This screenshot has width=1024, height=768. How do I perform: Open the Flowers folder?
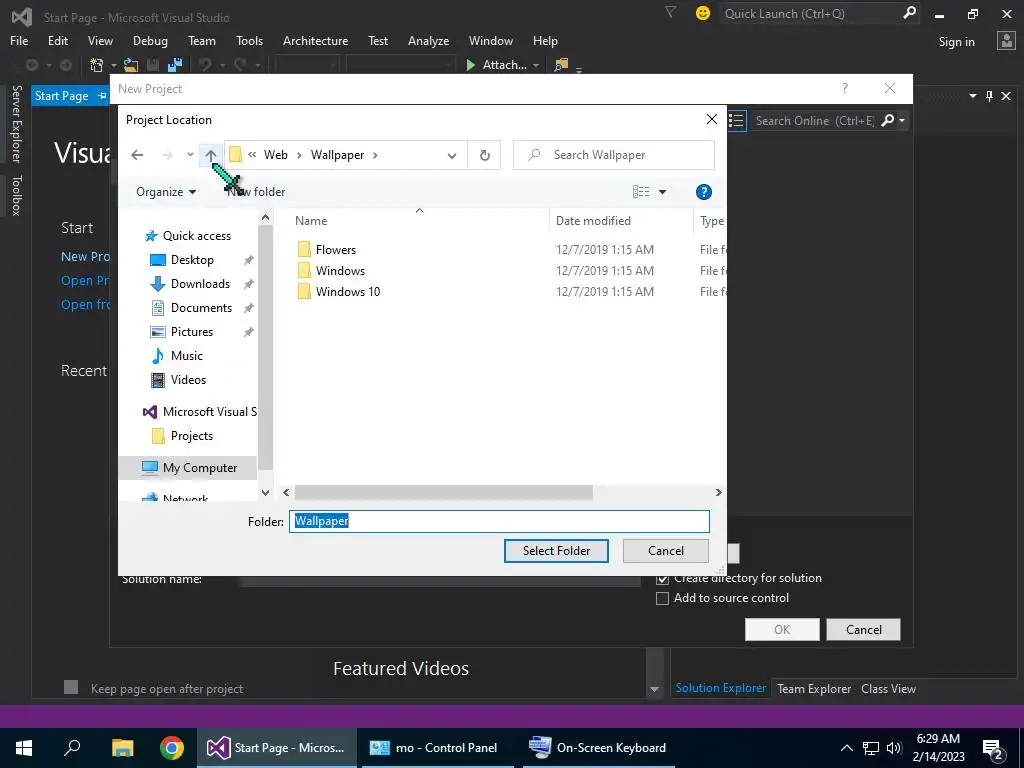coord(336,249)
